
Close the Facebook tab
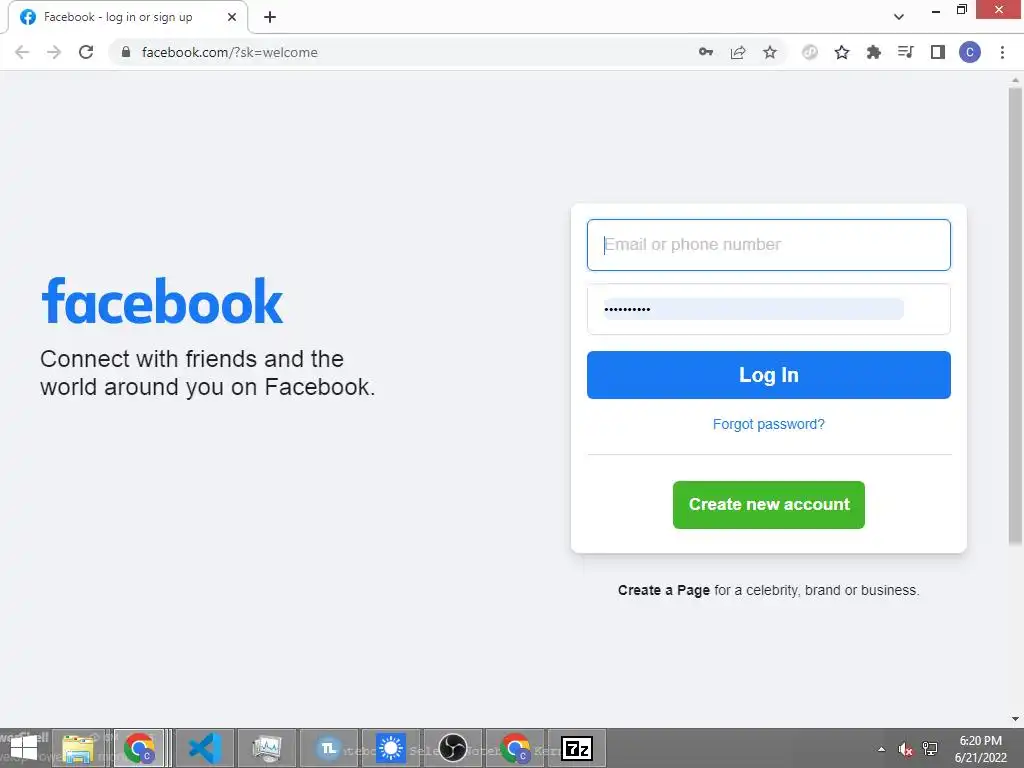232,17
